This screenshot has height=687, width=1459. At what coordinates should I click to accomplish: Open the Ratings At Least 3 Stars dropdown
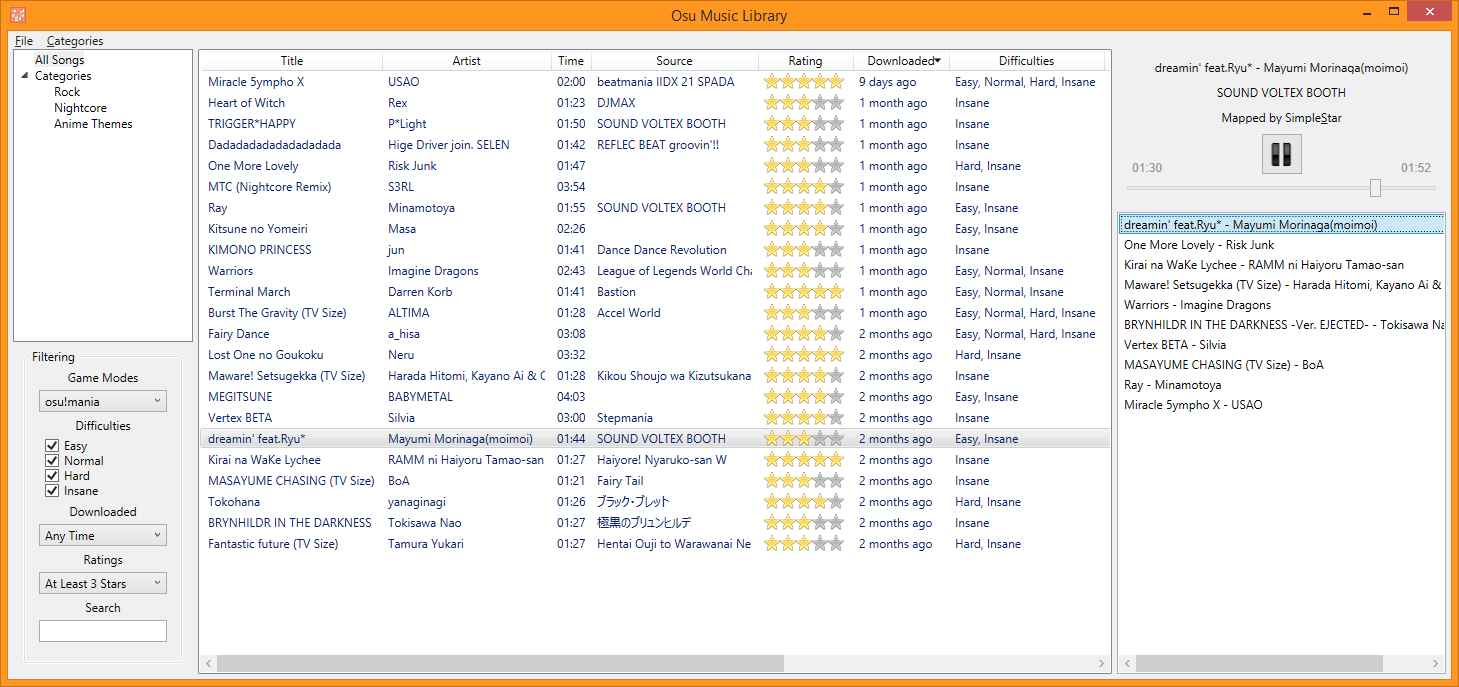click(x=103, y=584)
